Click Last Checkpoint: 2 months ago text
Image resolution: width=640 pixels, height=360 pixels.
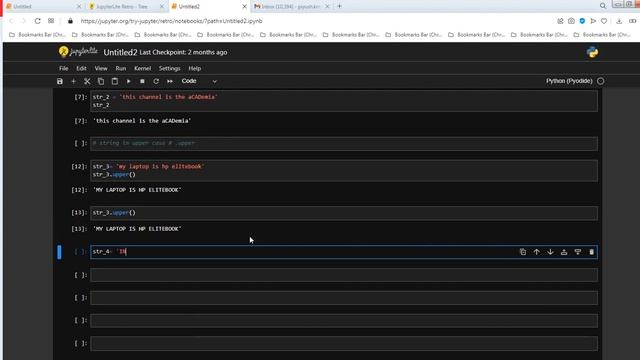coord(183,52)
